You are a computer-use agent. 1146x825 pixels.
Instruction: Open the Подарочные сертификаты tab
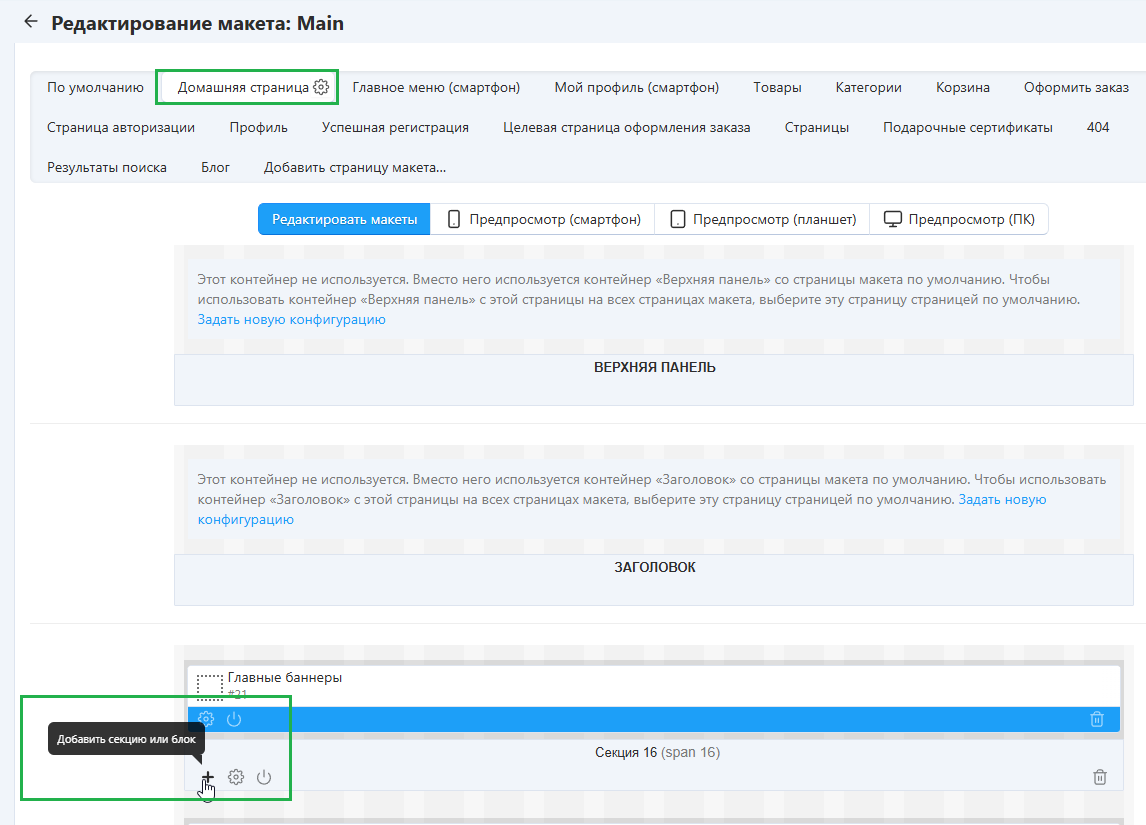click(967, 127)
